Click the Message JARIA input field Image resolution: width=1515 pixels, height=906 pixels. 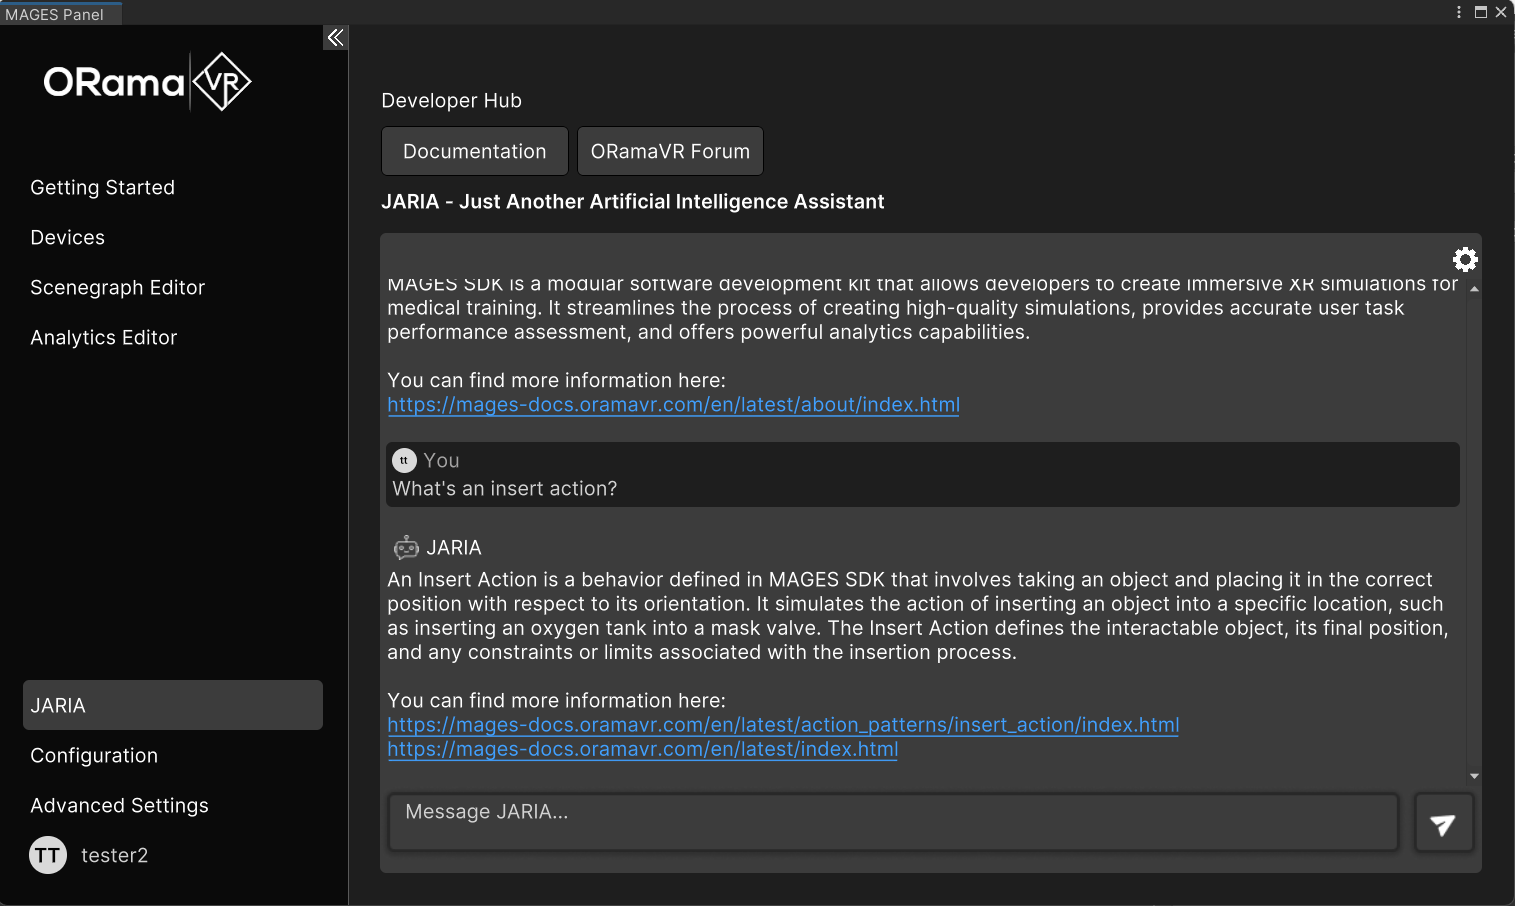[x=893, y=823]
